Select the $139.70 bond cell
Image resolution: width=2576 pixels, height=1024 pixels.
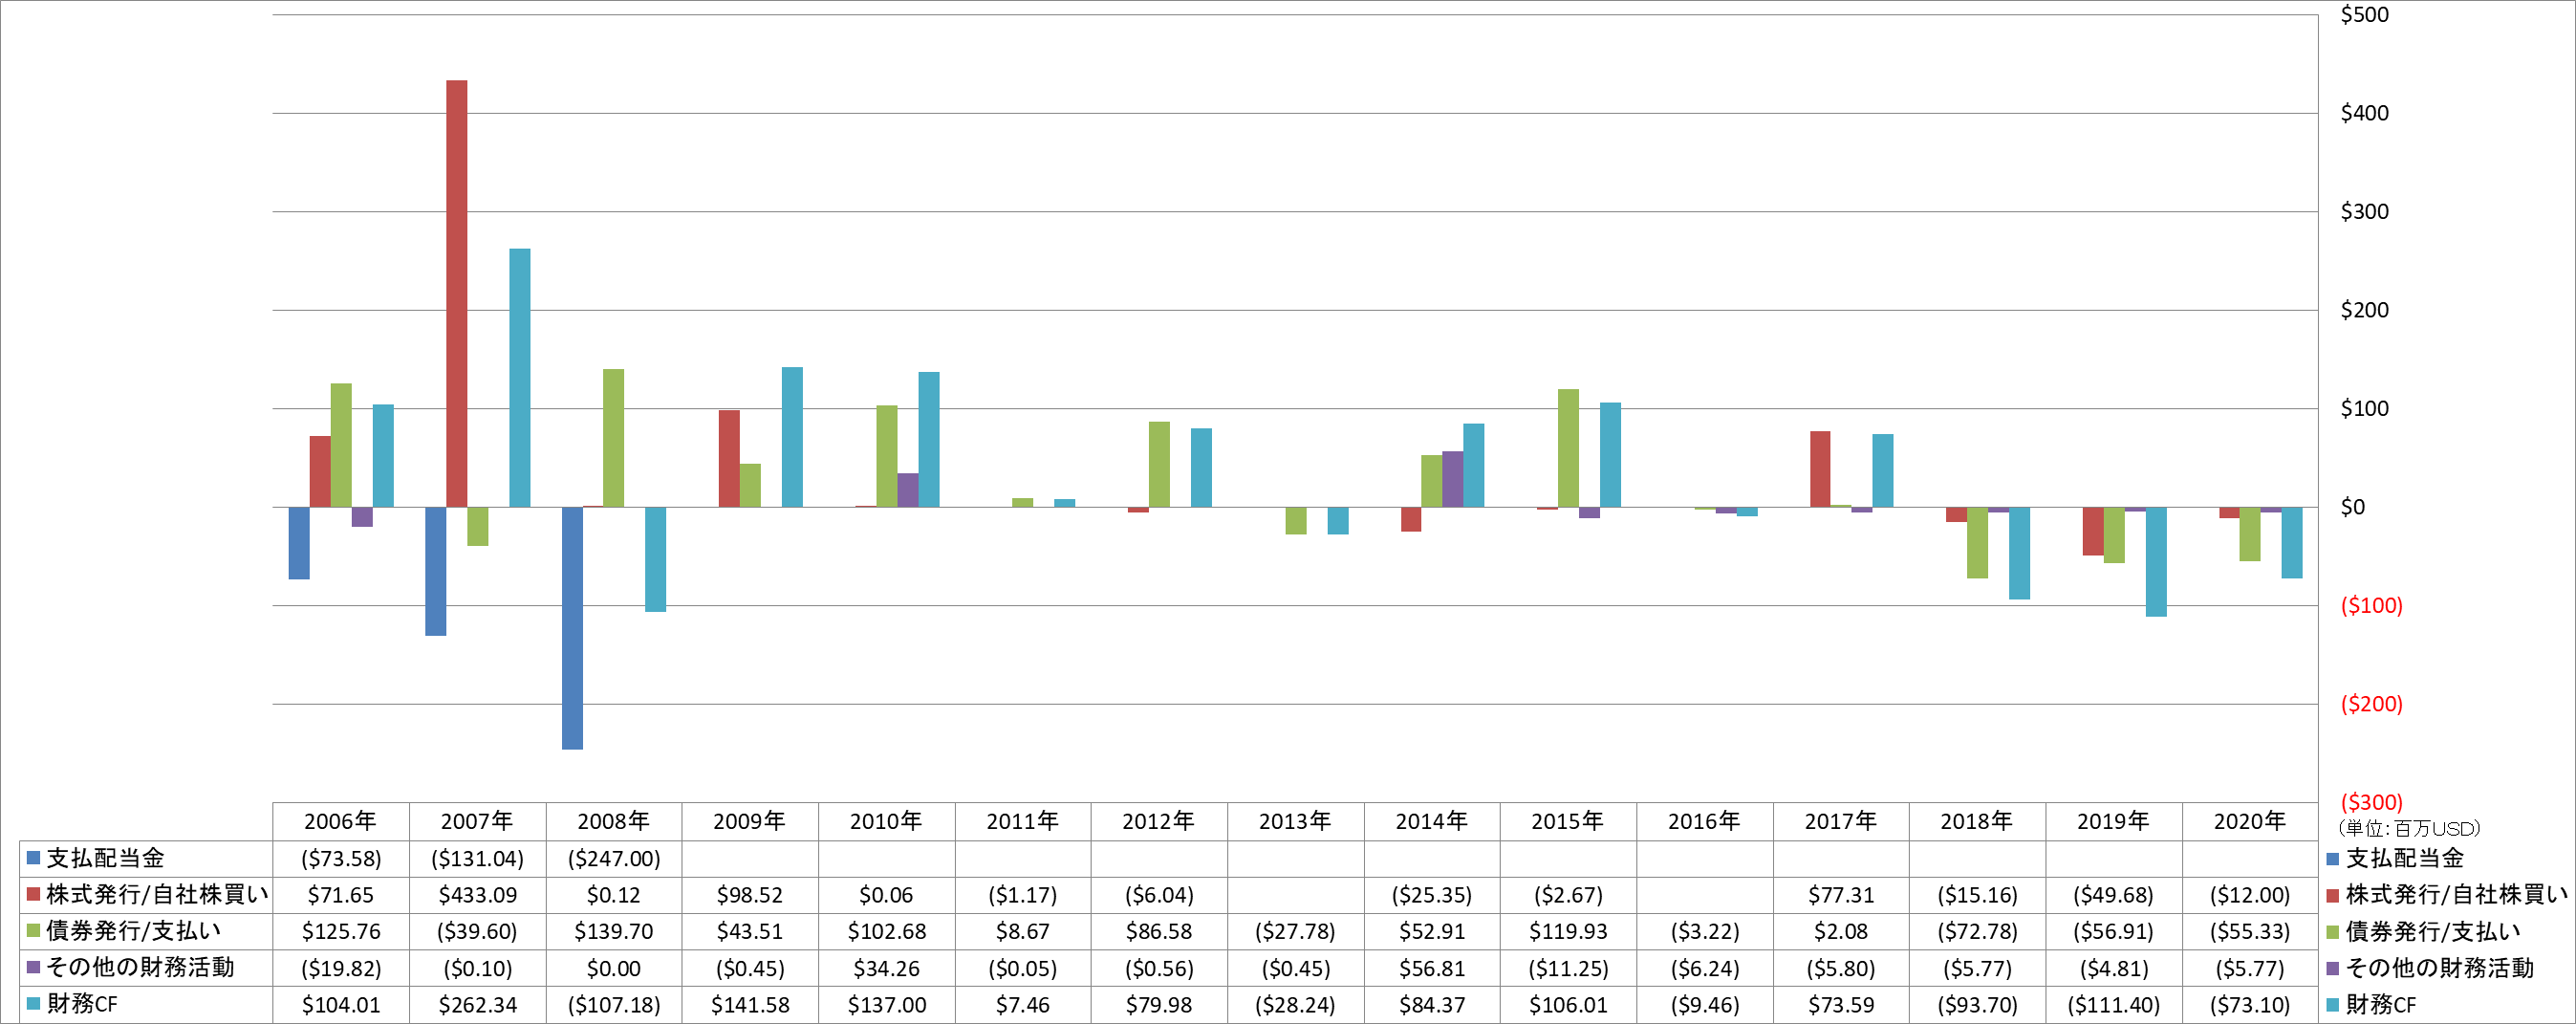(614, 931)
